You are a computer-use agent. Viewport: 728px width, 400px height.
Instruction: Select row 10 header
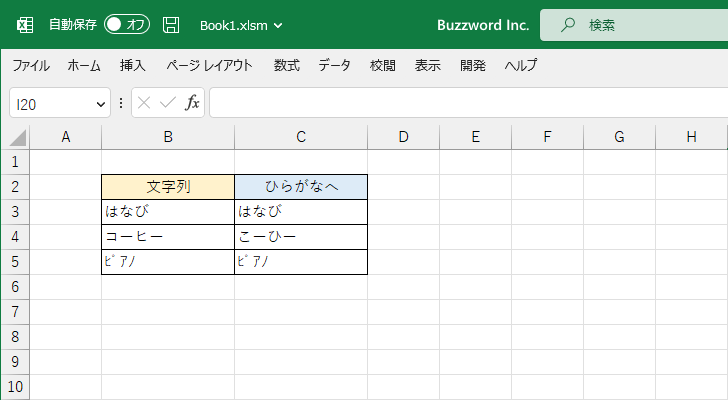[15, 387]
